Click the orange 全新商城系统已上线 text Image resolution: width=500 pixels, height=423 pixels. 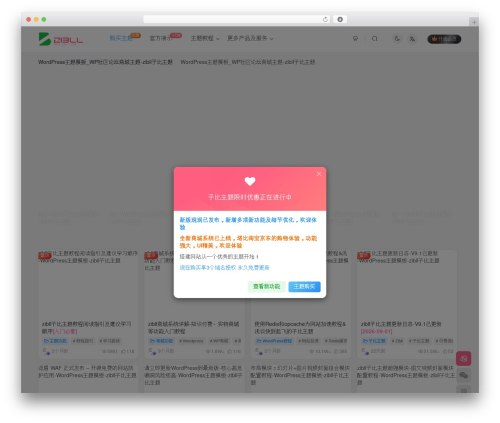pos(248,242)
